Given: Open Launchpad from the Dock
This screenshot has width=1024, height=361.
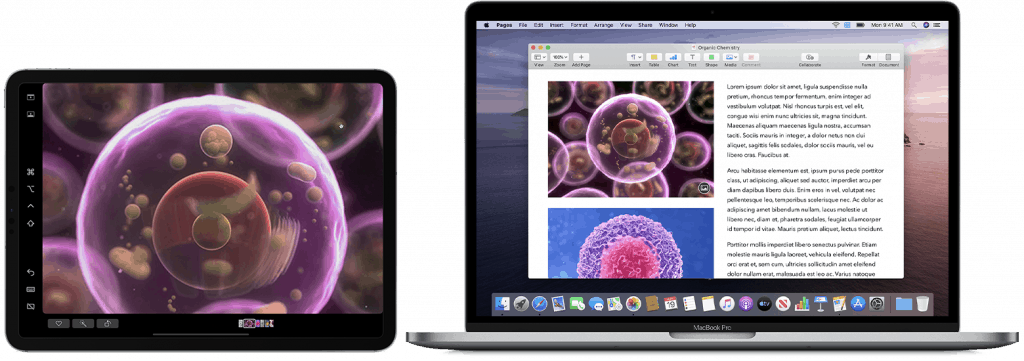Looking at the screenshot, I should click(521, 304).
